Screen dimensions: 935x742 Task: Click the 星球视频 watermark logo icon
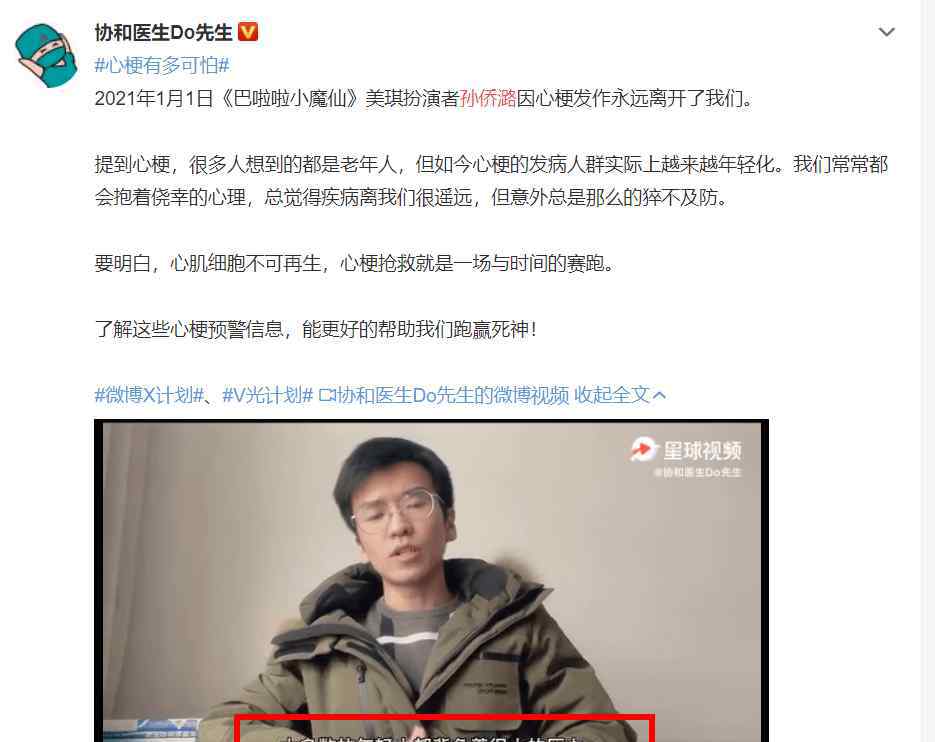click(644, 450)
